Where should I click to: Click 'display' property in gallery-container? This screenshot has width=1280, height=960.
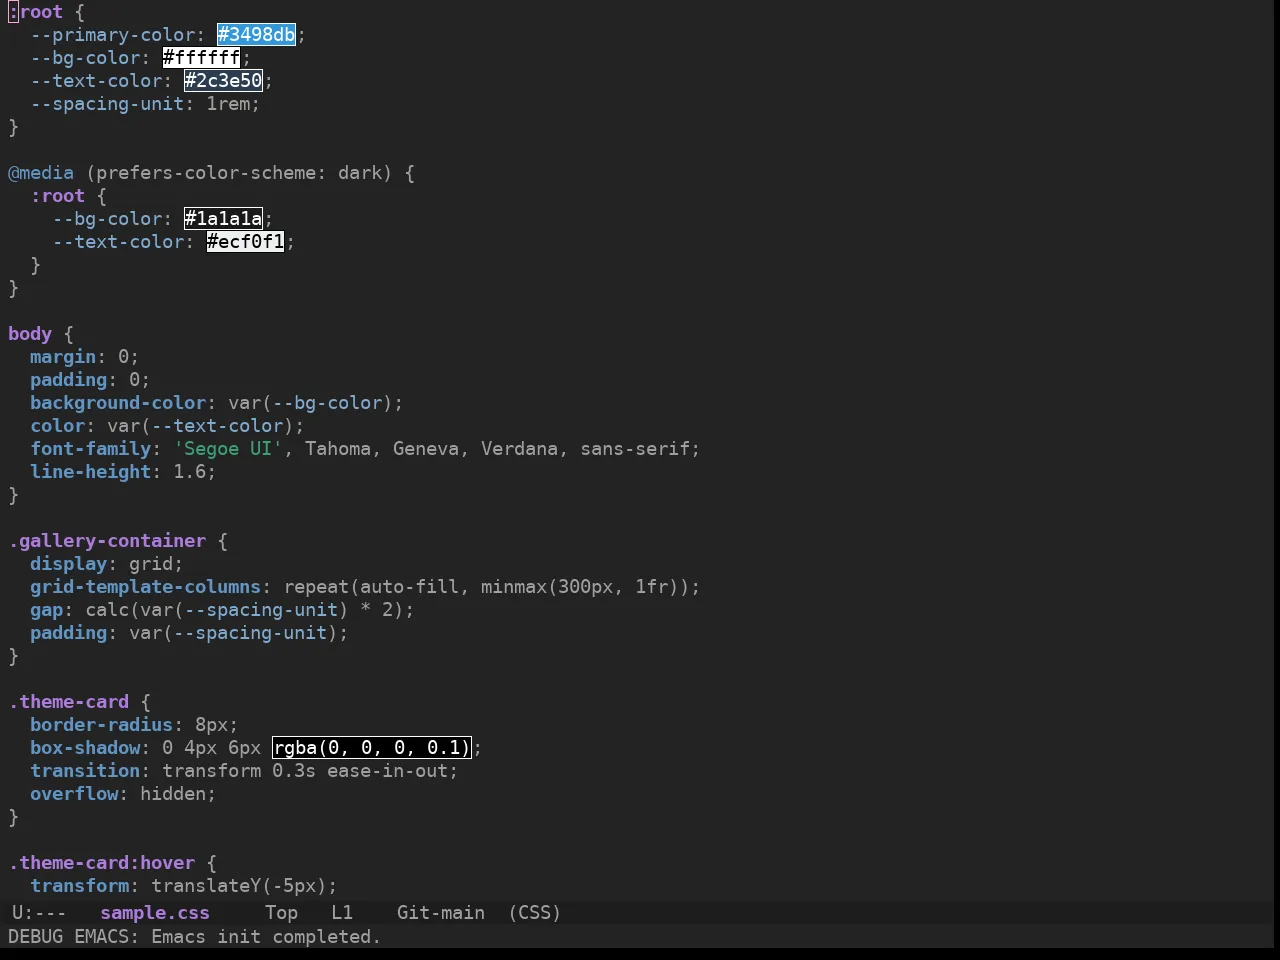[68, 564]
